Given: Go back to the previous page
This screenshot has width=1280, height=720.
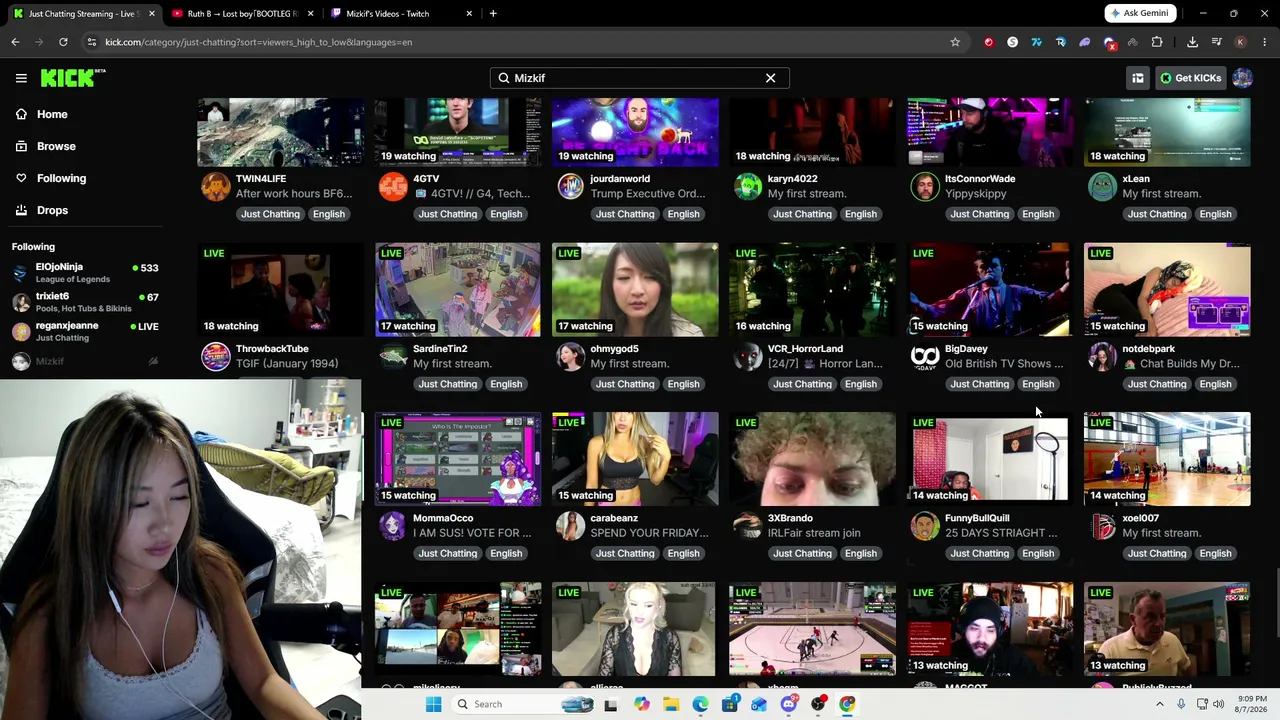Looking at the screenshot, I should coord(15,42).
